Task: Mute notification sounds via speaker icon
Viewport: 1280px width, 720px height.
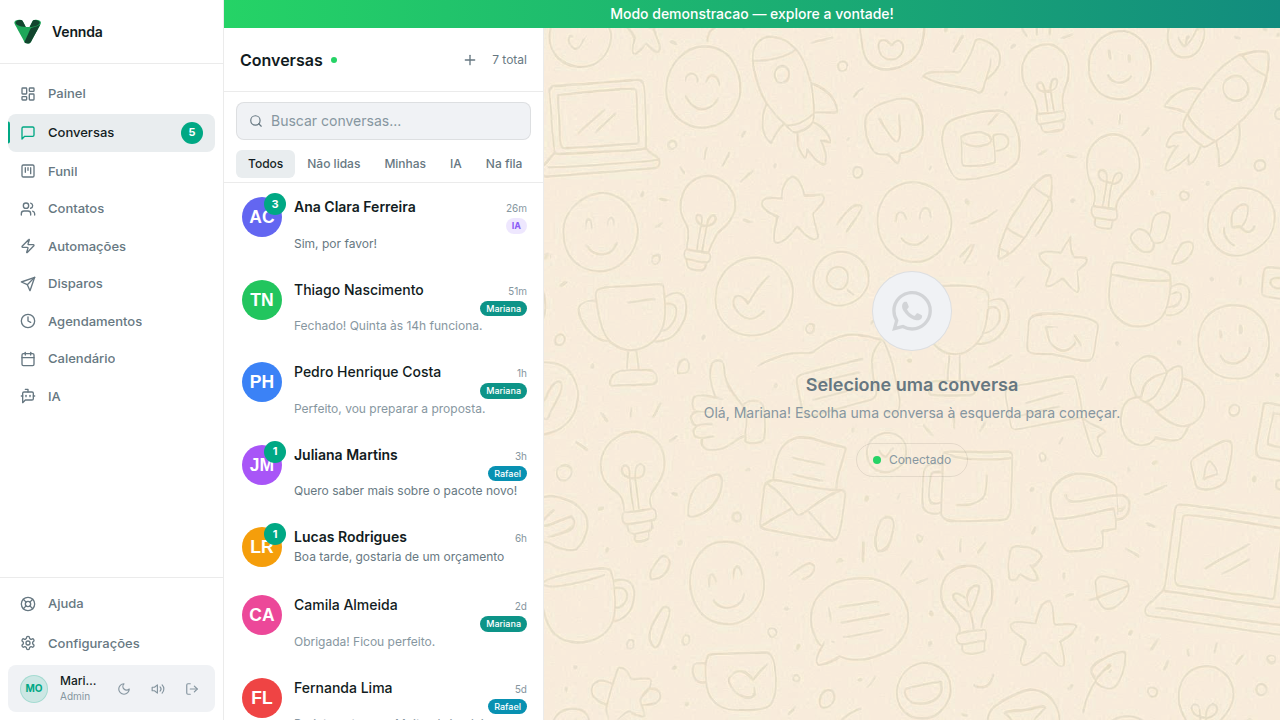Action: (x=158, y=688)
